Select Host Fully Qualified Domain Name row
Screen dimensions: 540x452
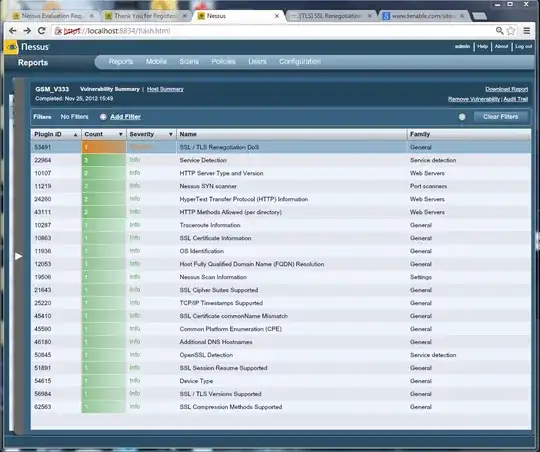pyautogui.click(x=281, y=264)
